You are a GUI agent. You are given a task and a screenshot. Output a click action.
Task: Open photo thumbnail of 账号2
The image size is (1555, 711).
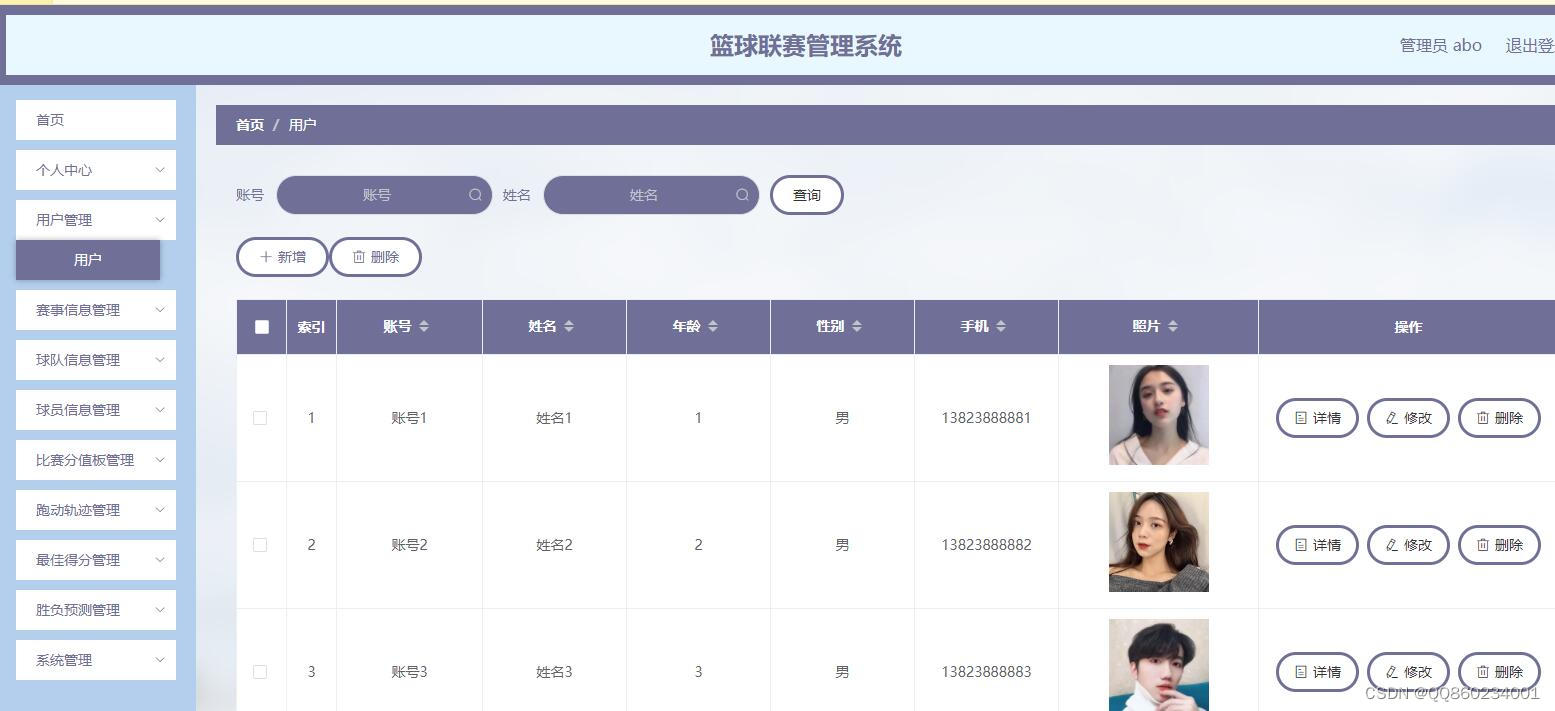(1159, 542)
